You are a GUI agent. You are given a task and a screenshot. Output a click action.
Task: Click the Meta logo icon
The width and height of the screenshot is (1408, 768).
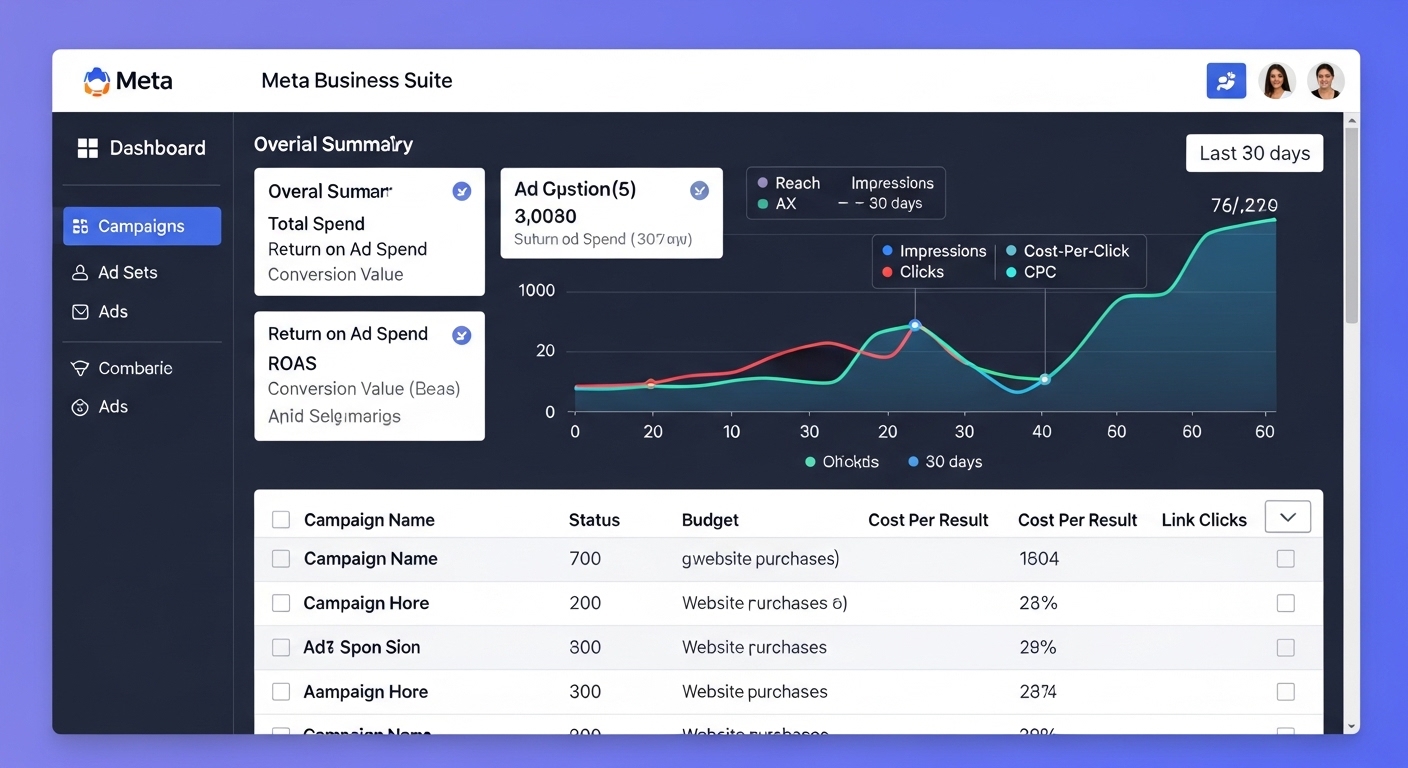tap(96, 81)
